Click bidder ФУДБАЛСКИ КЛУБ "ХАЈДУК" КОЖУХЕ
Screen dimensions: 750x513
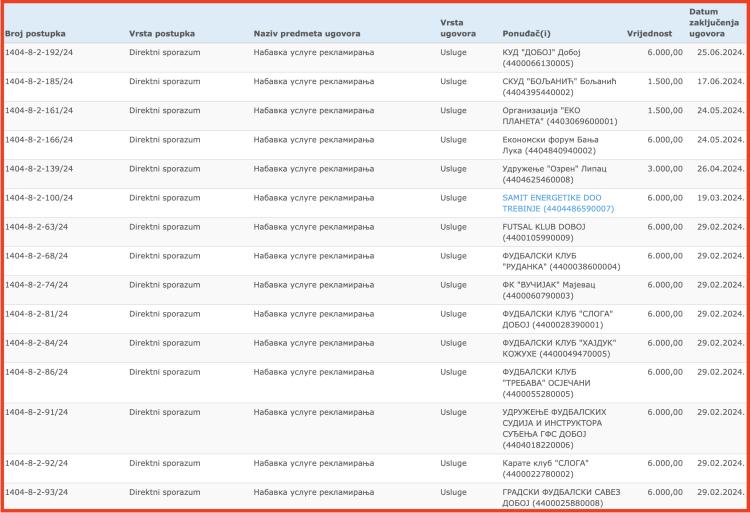[559, 348]
